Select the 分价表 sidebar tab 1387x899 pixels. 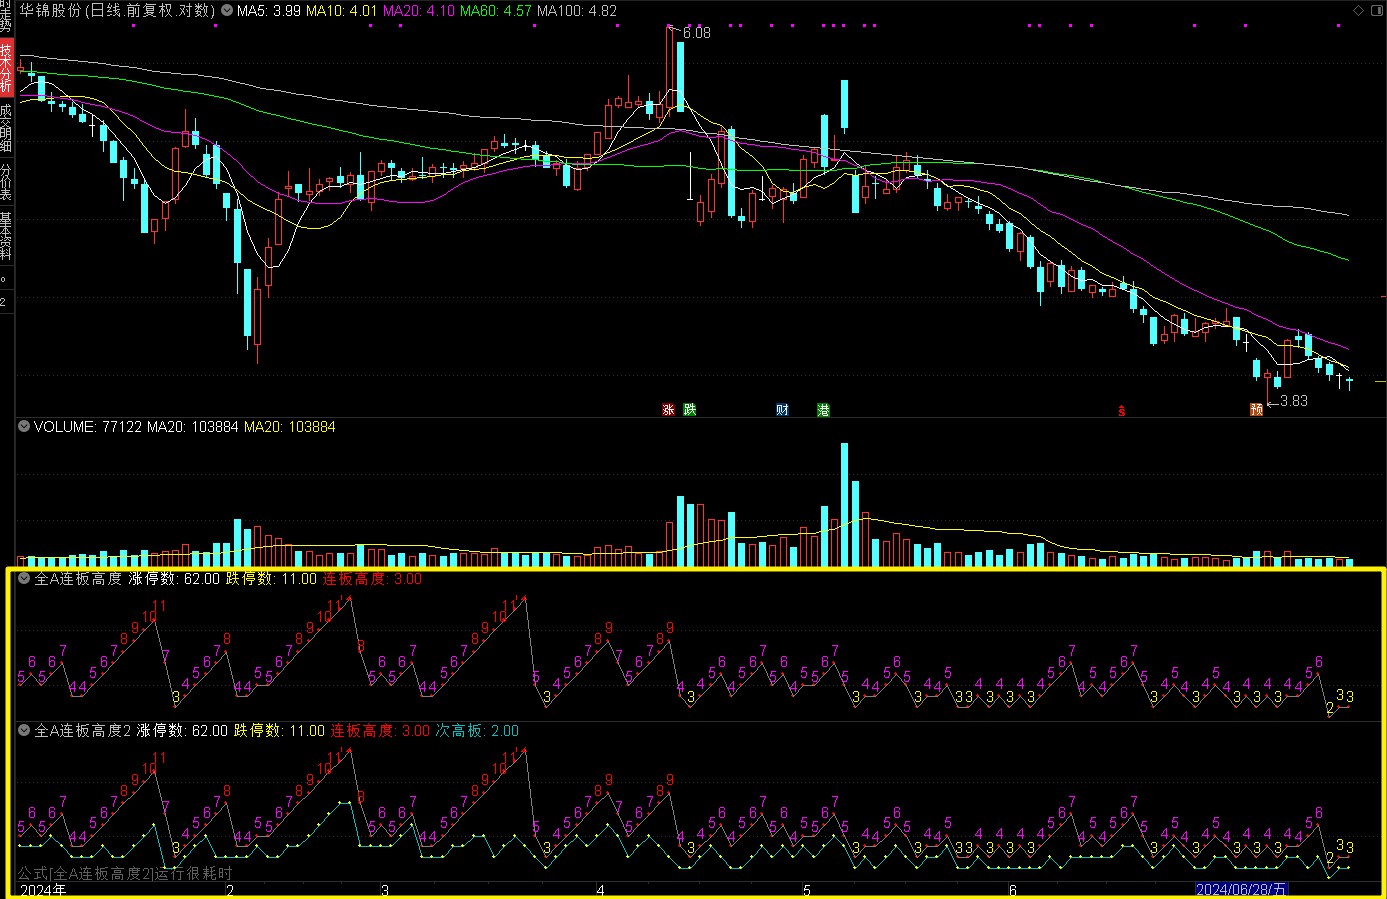6,183
